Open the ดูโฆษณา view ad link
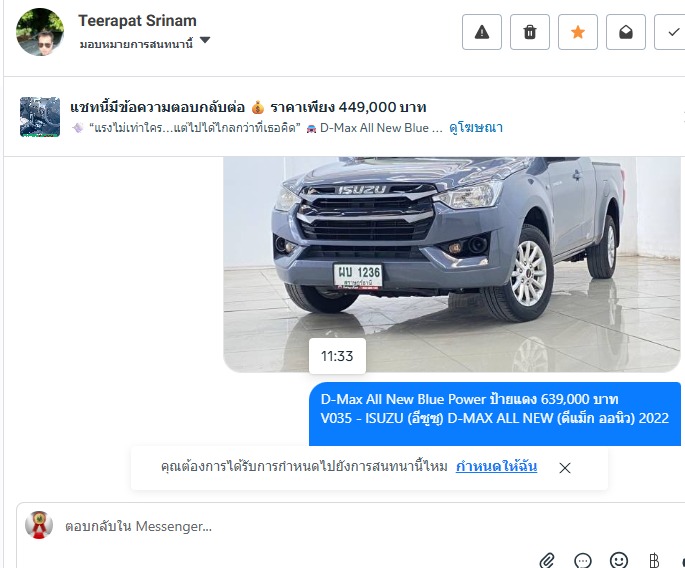685x568 pixels. (x=476, y=128)
